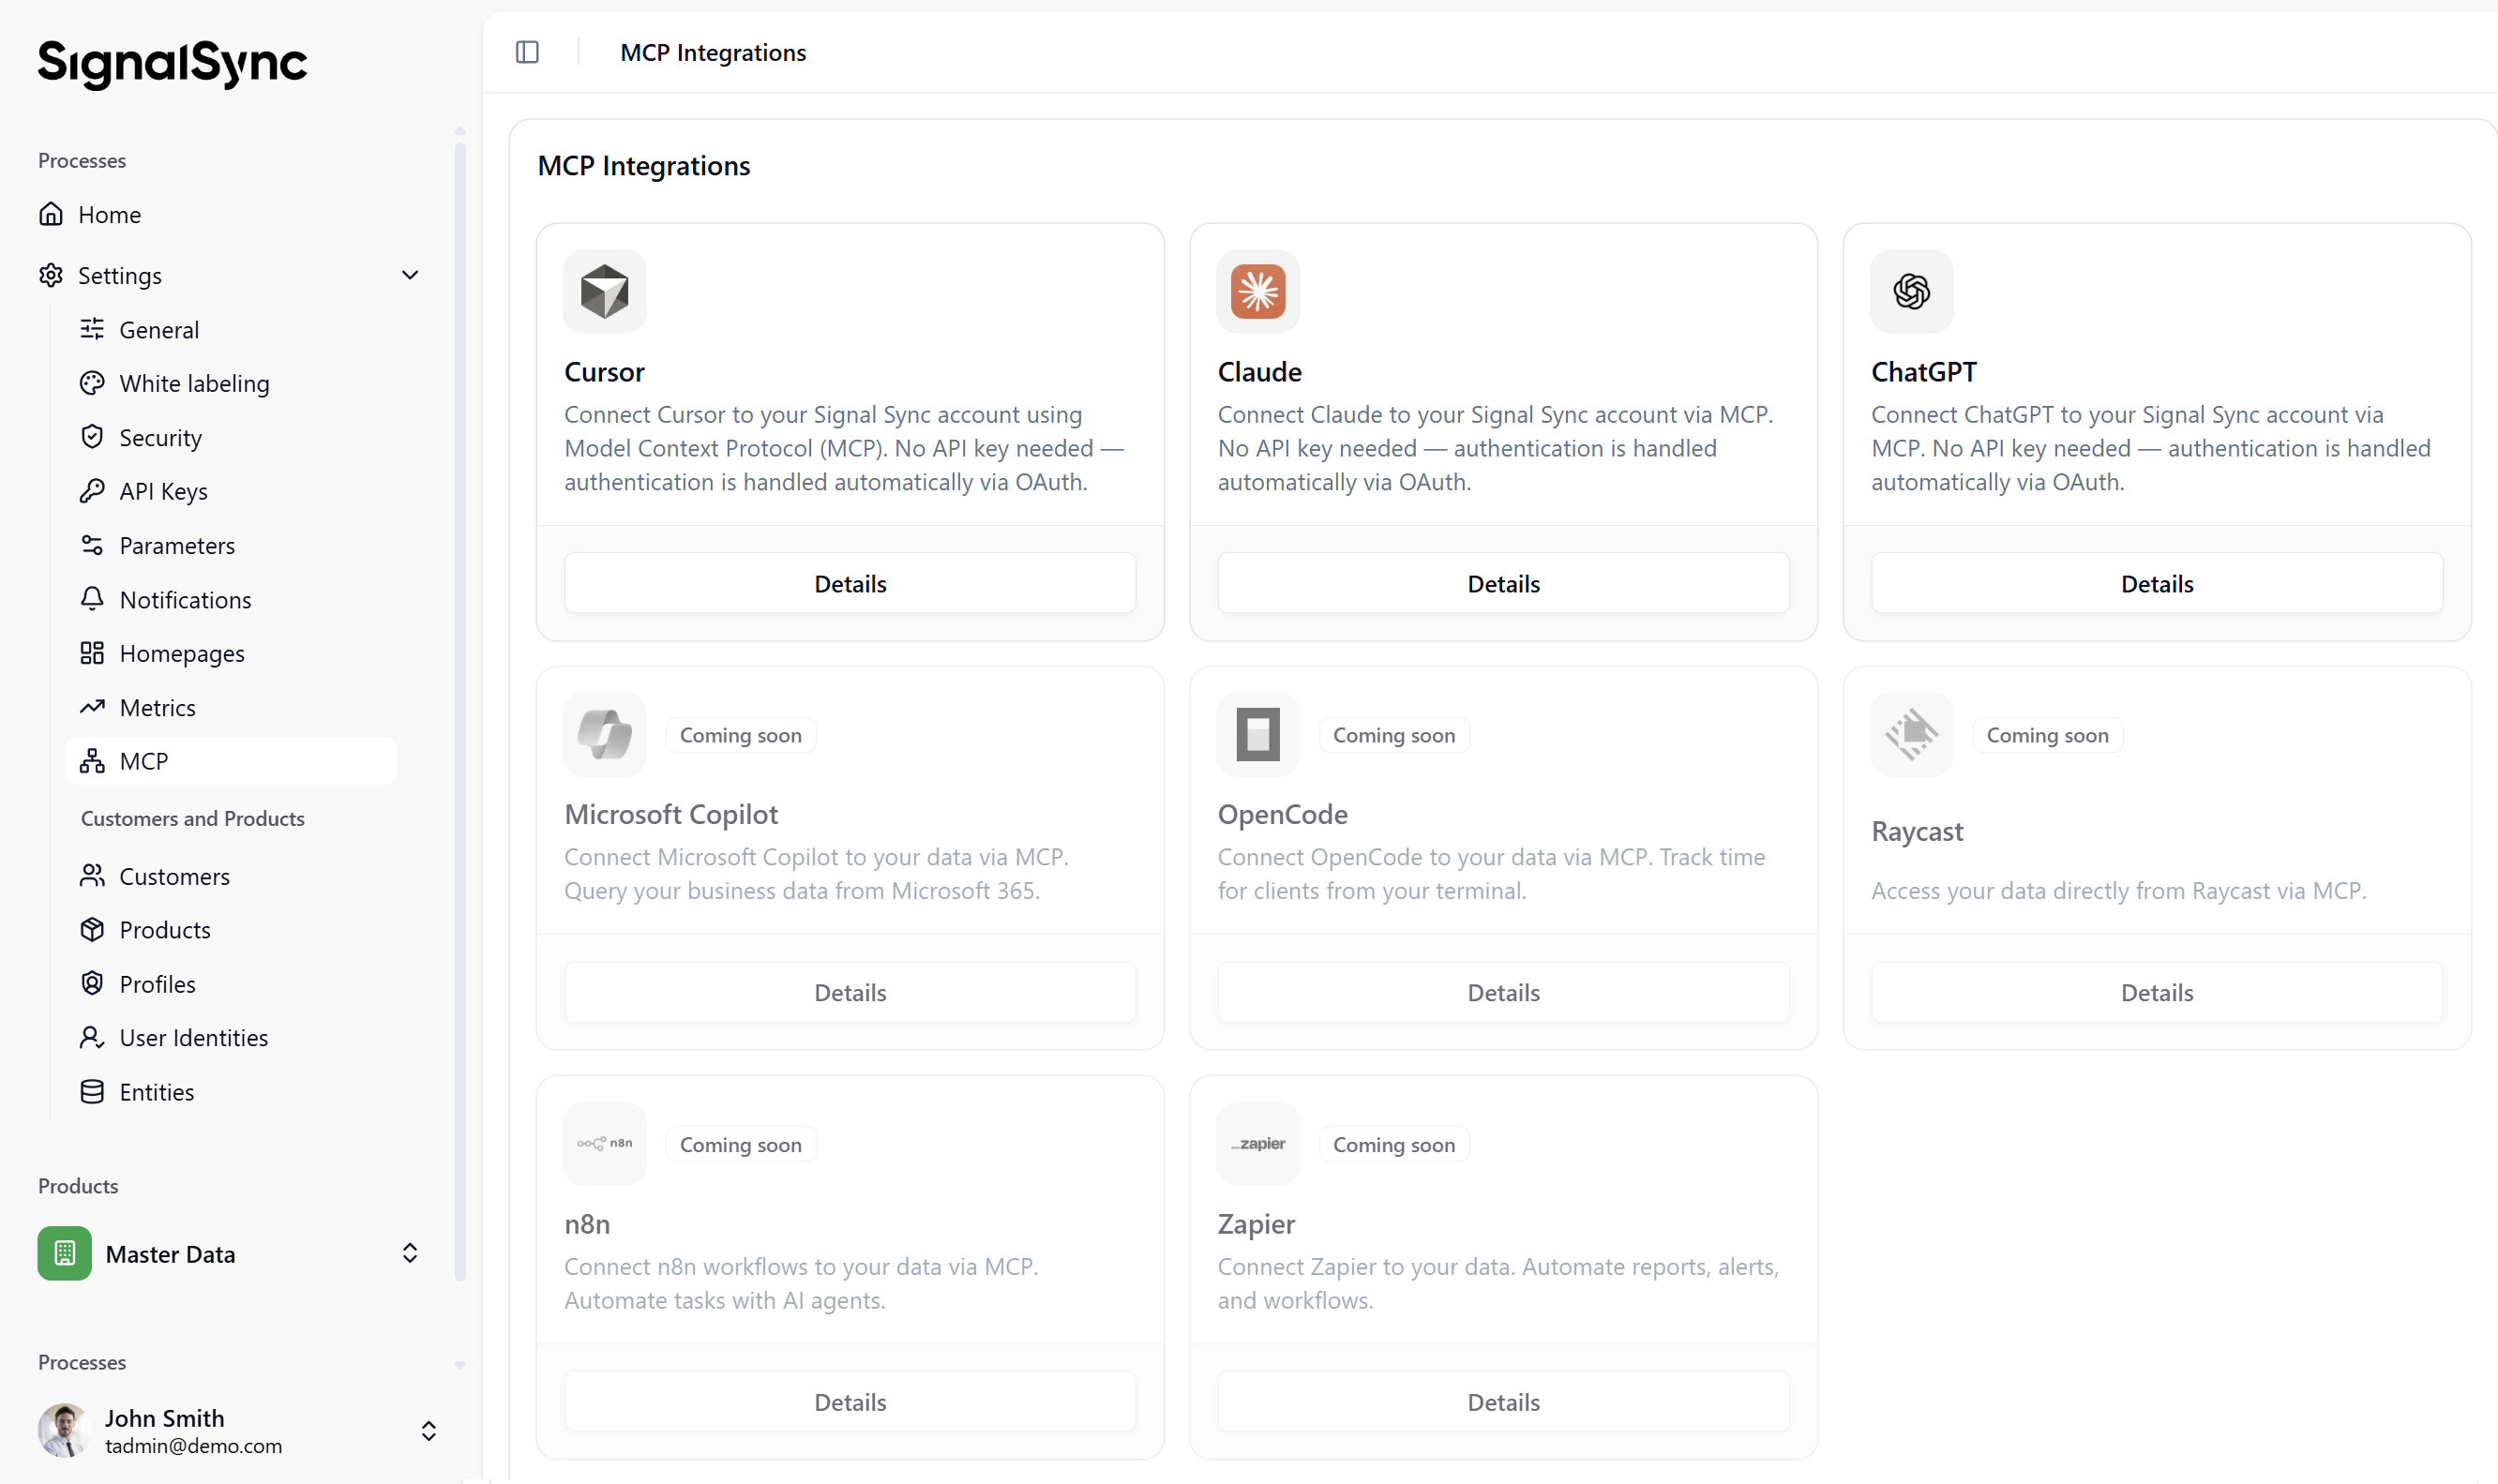Click the Security shield icon

coord(92,437)
